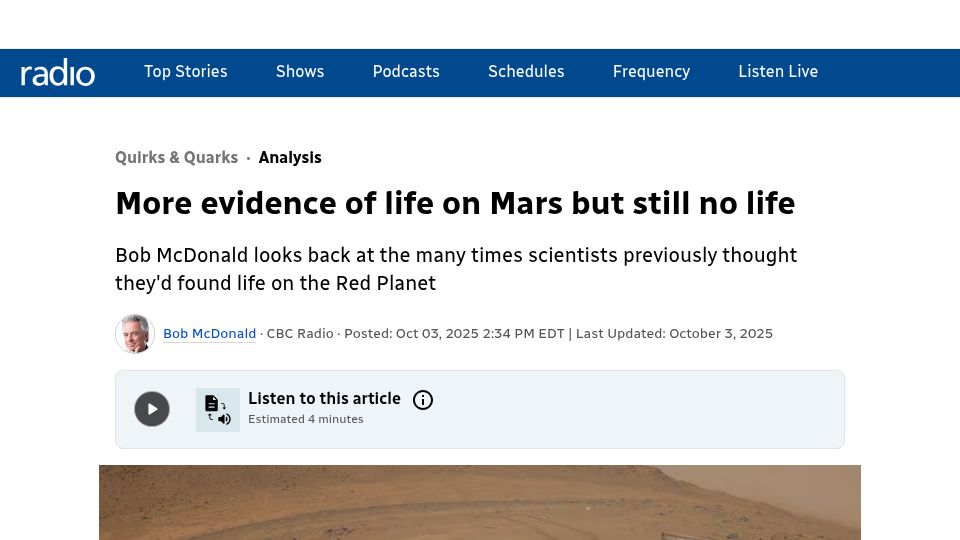Image resolution: width=960 pixels, height=540 pixels.
Task: Go to the Podcasts section
Action: point(406,72)
